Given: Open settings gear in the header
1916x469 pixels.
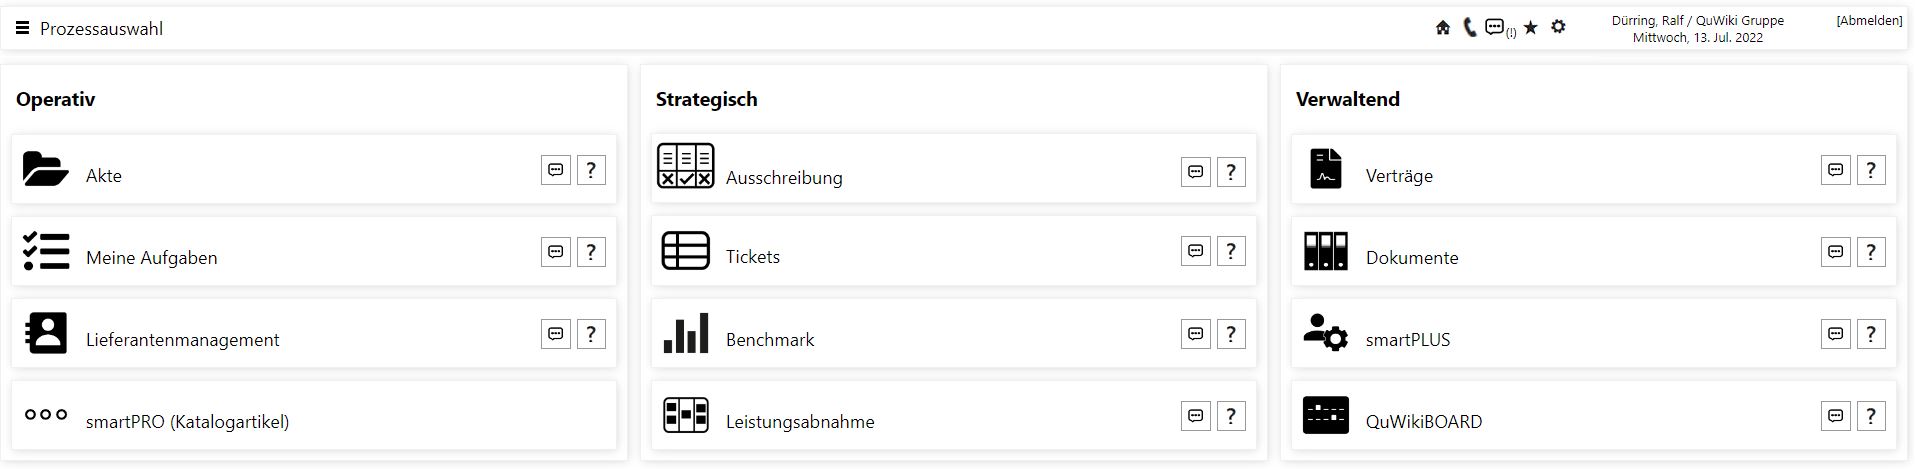Looking at the screenshot, I should [1558, 27].
